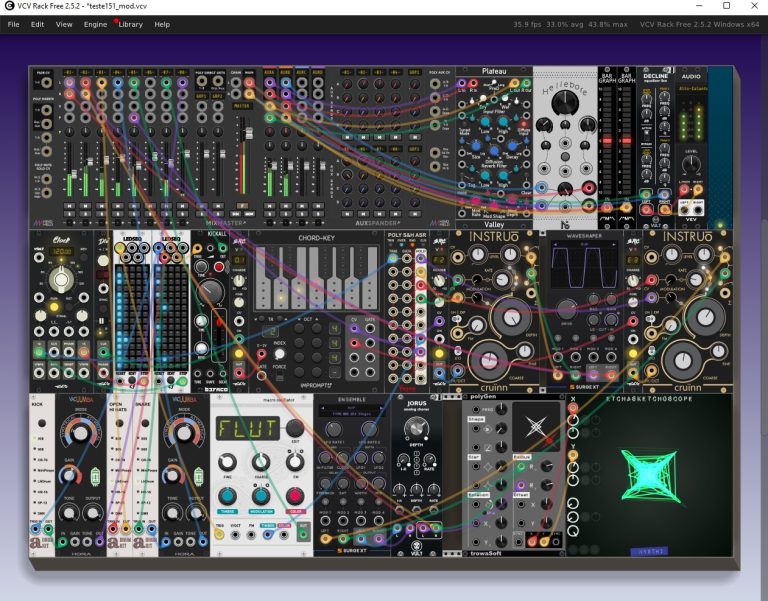Click the AUXA return fader
768x601 pixels.
coord(274,166)
